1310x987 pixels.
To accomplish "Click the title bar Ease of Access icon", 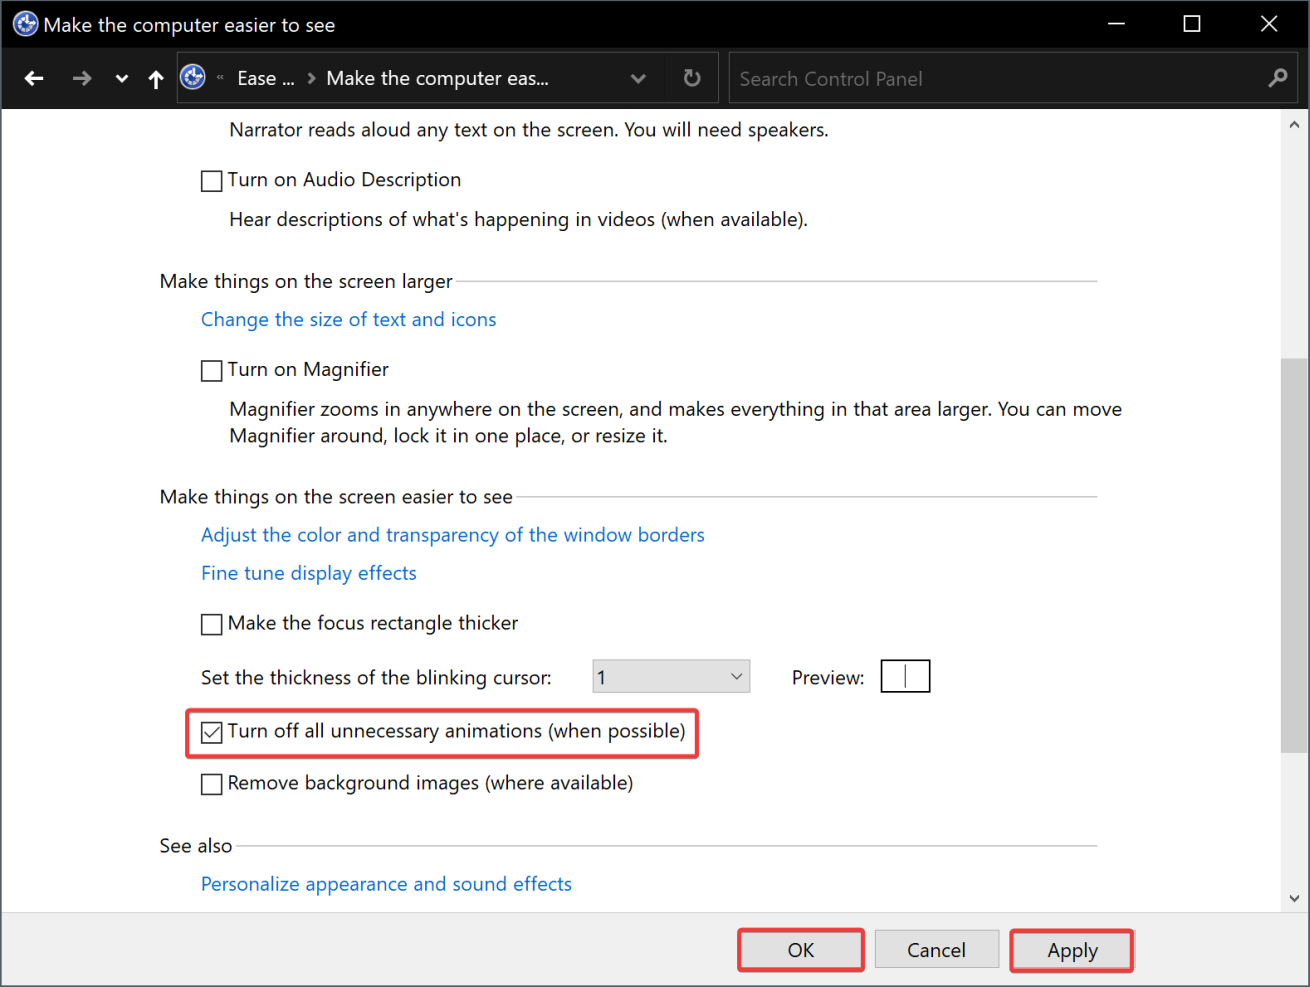I will (25, 24).
